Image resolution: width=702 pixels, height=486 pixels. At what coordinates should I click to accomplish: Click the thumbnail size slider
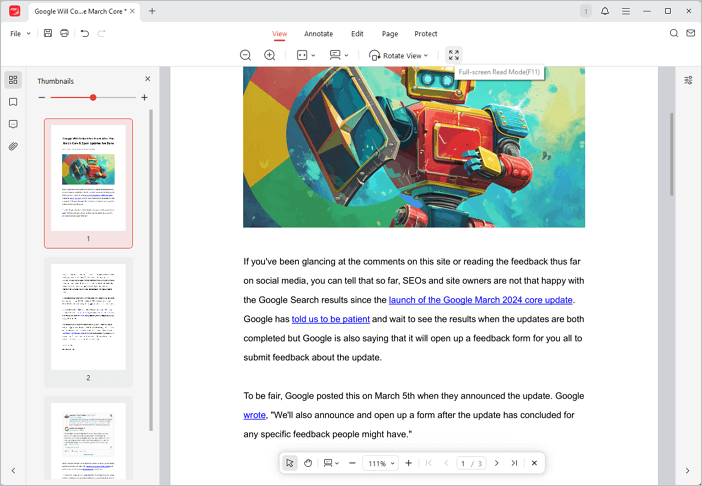(x=93, y=97)
